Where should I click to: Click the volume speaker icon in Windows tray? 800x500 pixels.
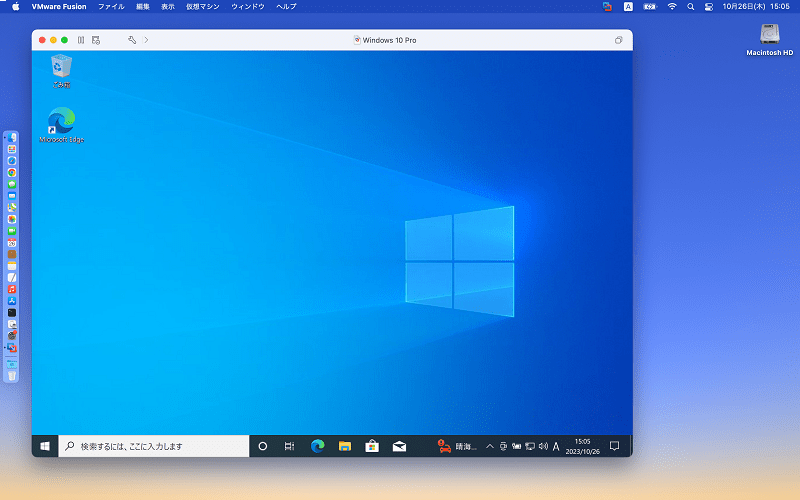[543, 446]
